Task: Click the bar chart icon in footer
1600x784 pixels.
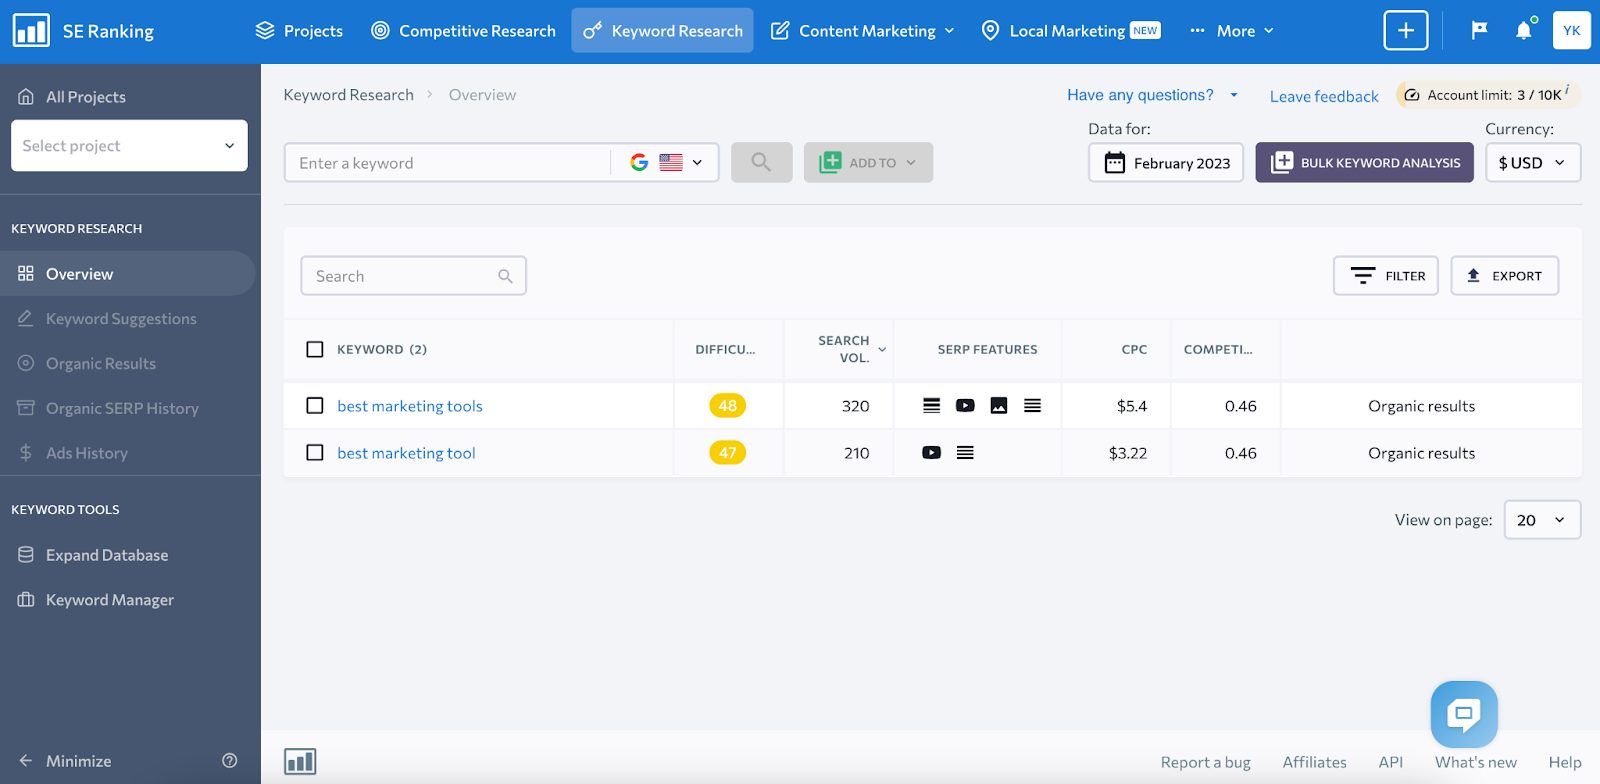Action: (x=300, y=762)
